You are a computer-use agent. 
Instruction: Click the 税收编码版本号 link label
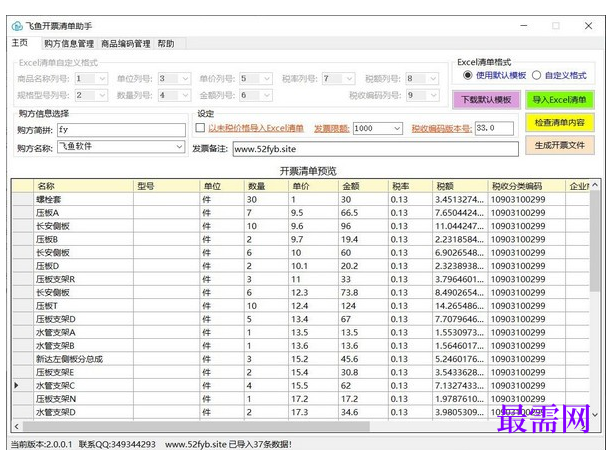click(442, 128)
